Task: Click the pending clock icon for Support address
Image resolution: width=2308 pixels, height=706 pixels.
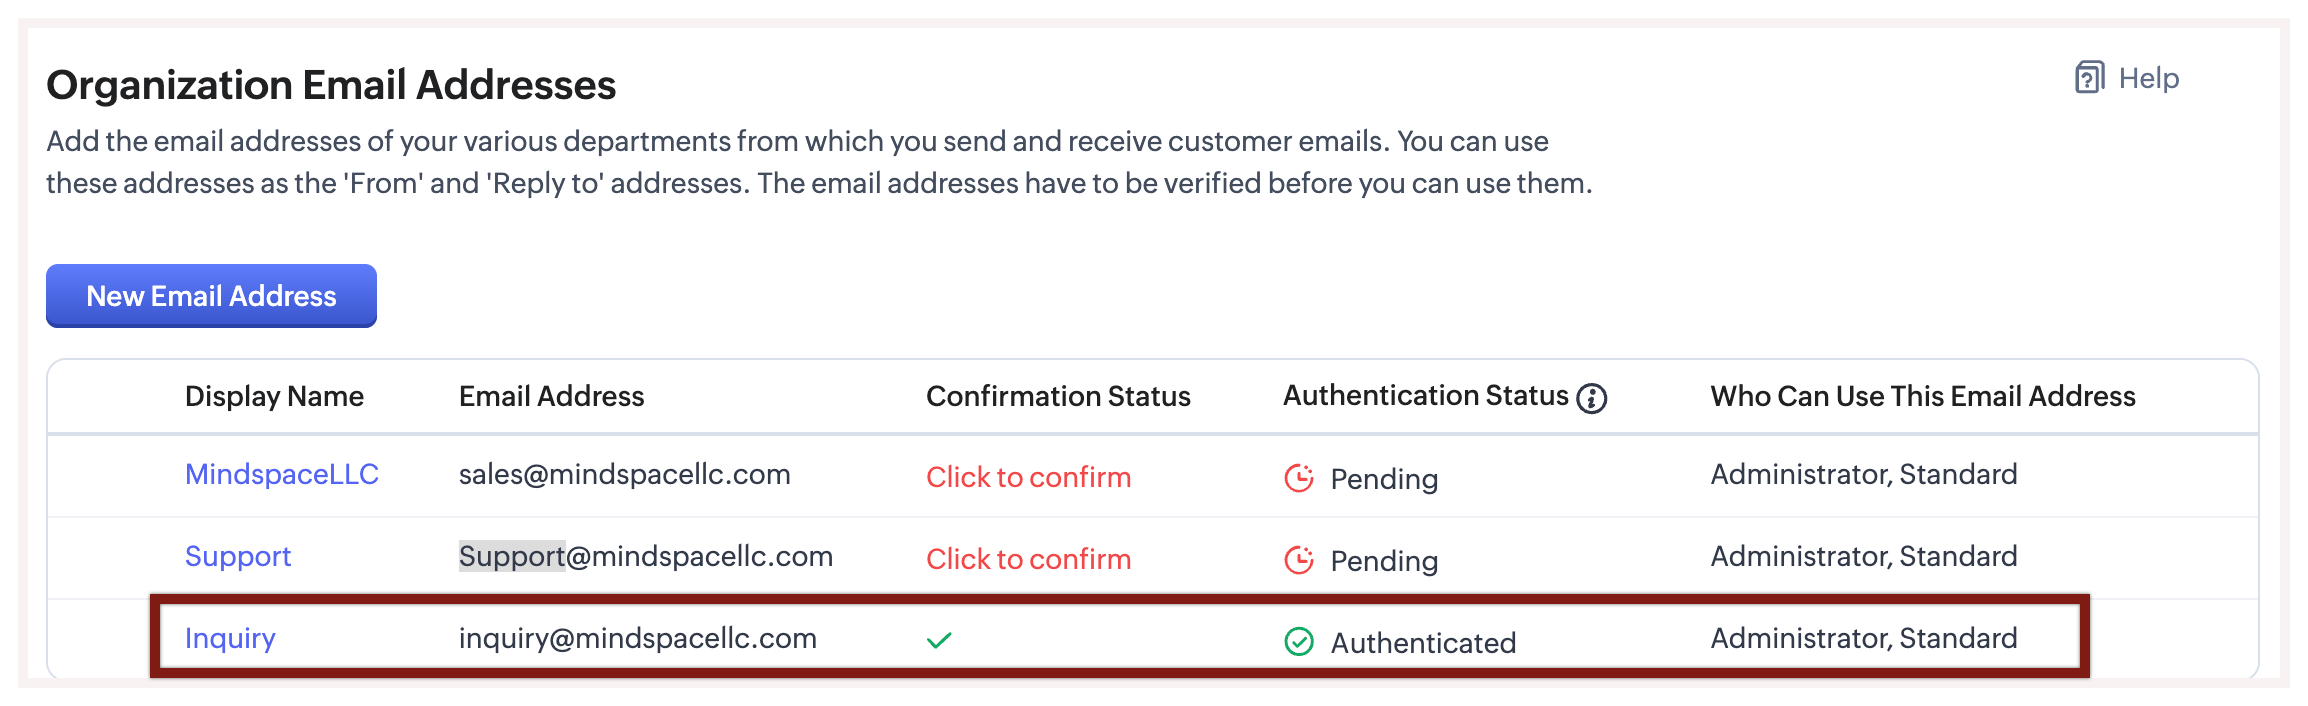Action: 1299,560
